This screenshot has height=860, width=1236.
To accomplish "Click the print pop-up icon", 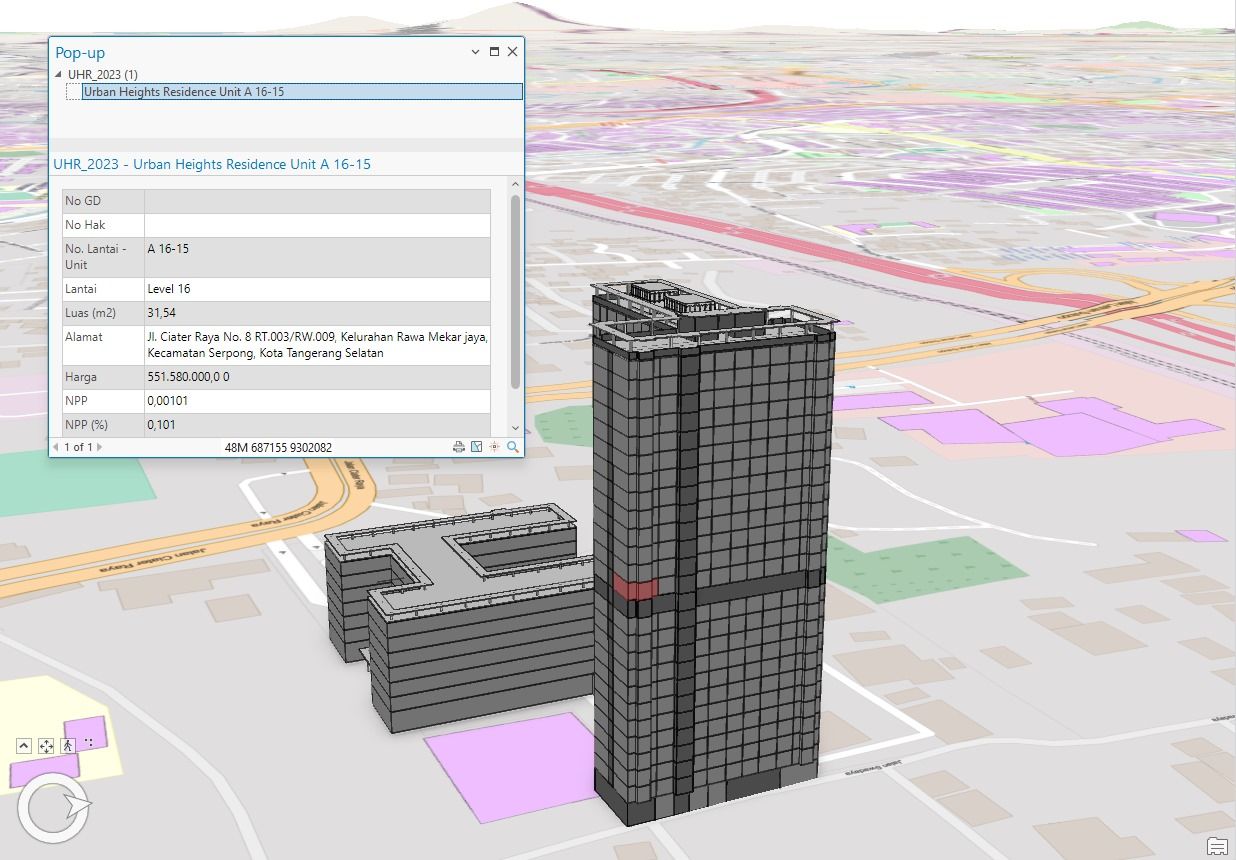I will coord(459,447).
